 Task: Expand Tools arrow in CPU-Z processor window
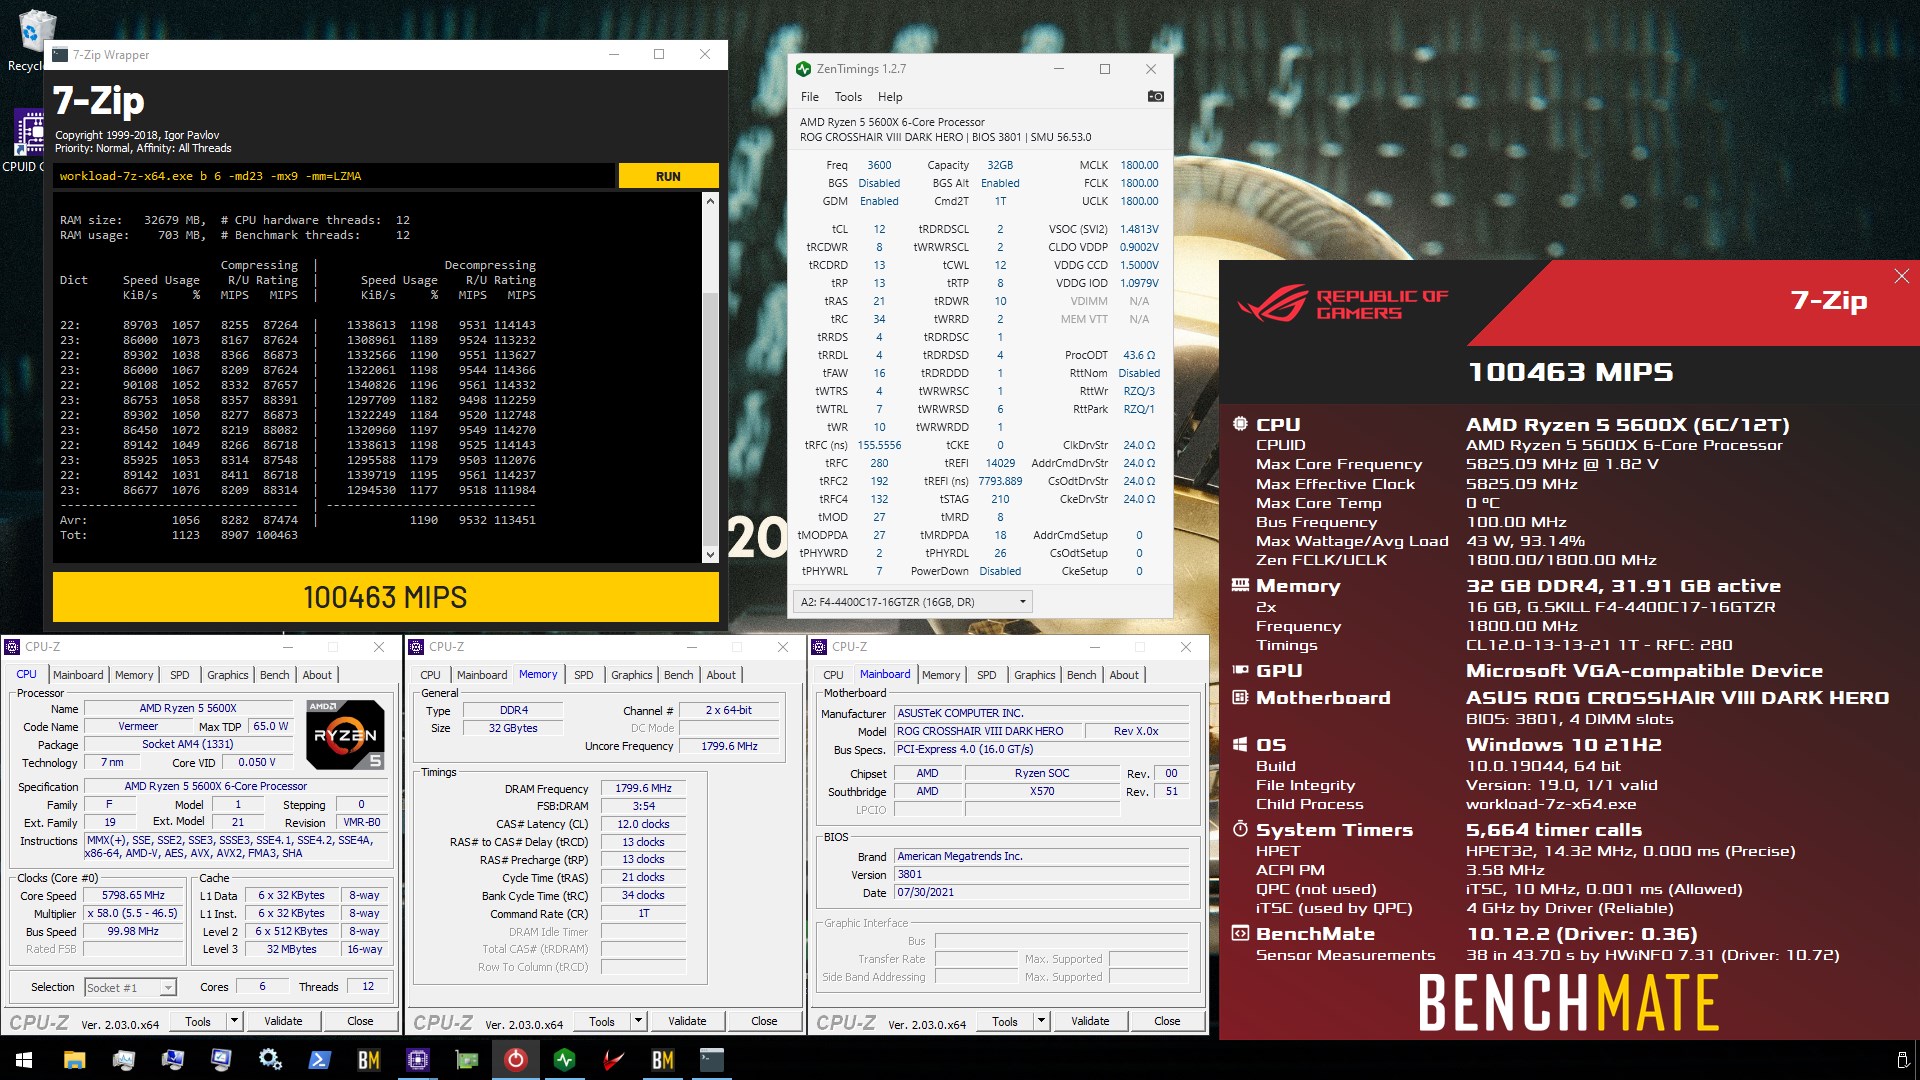(234, 1021)
